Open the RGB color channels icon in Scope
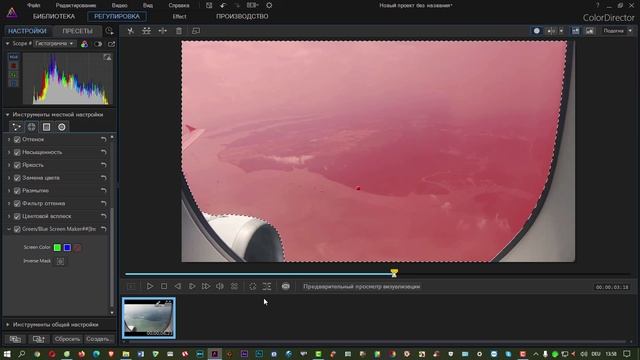The image size is (640, 360). coord(84,44)
